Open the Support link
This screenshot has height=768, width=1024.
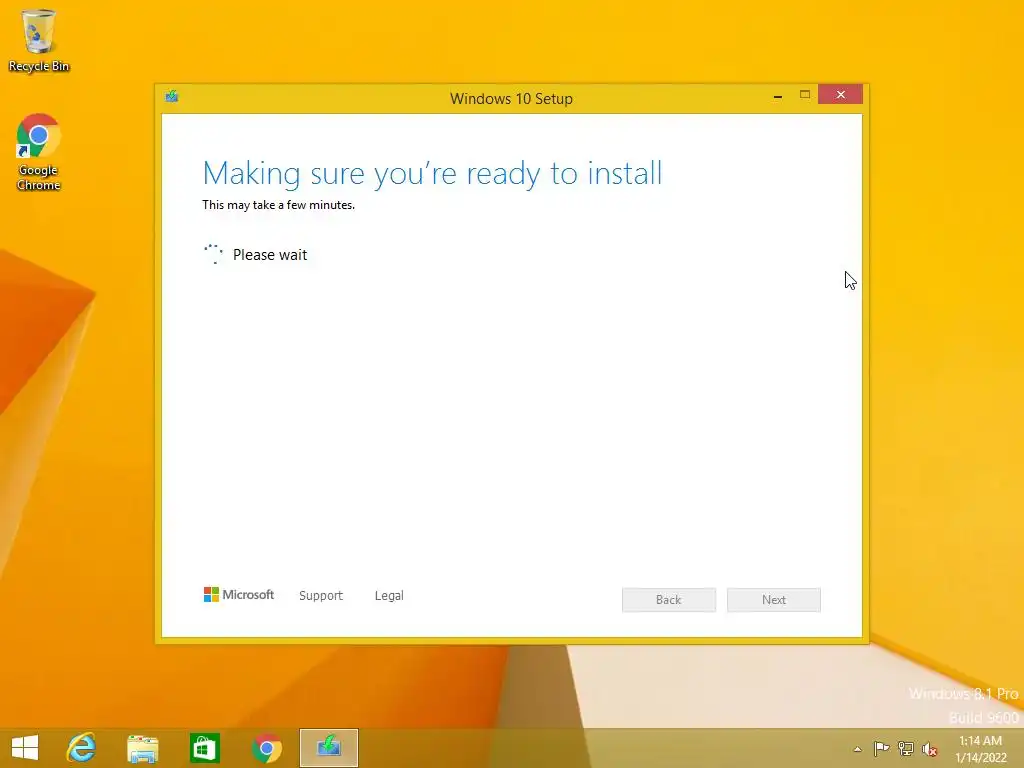(x=321, y=596)
